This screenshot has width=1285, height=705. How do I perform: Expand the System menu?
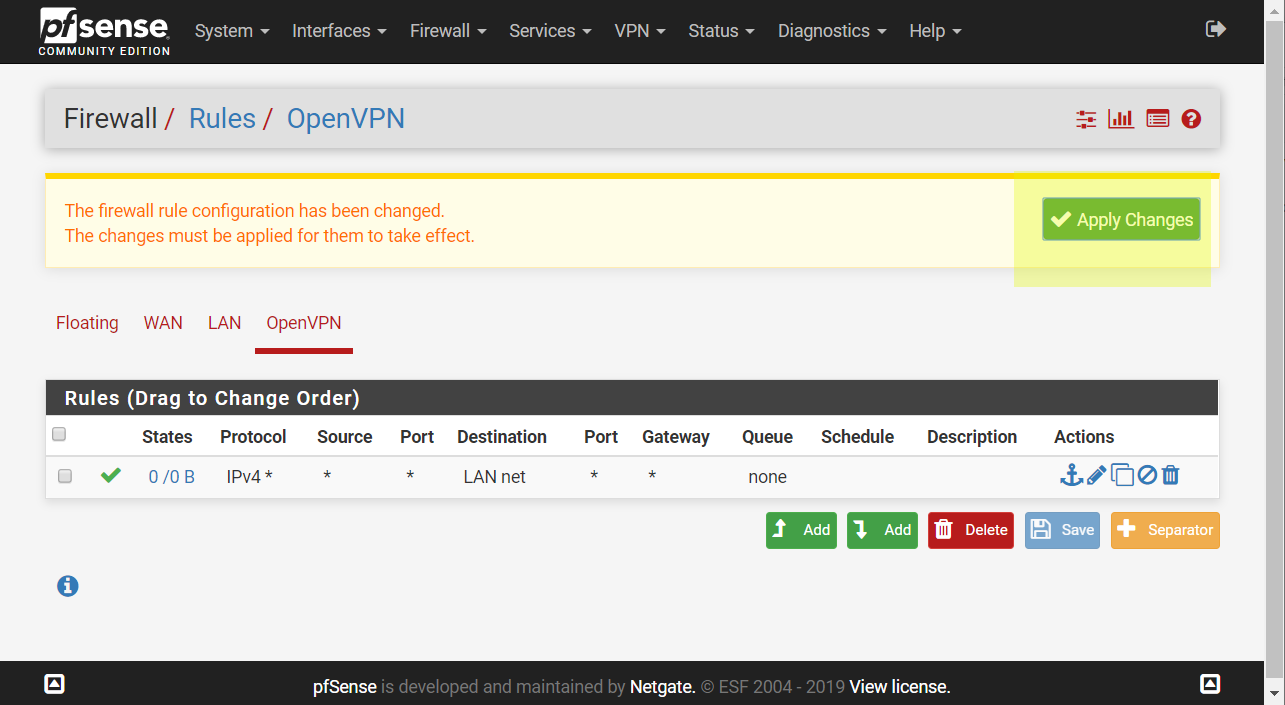point(232,31)
